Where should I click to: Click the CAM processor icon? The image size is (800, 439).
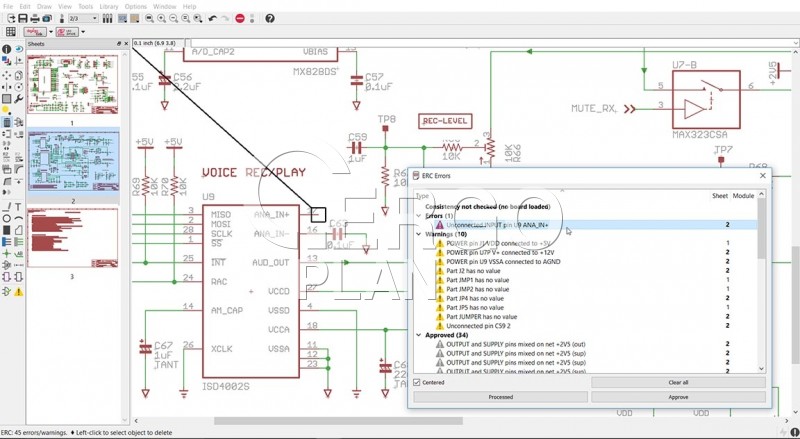coord(47,18)
